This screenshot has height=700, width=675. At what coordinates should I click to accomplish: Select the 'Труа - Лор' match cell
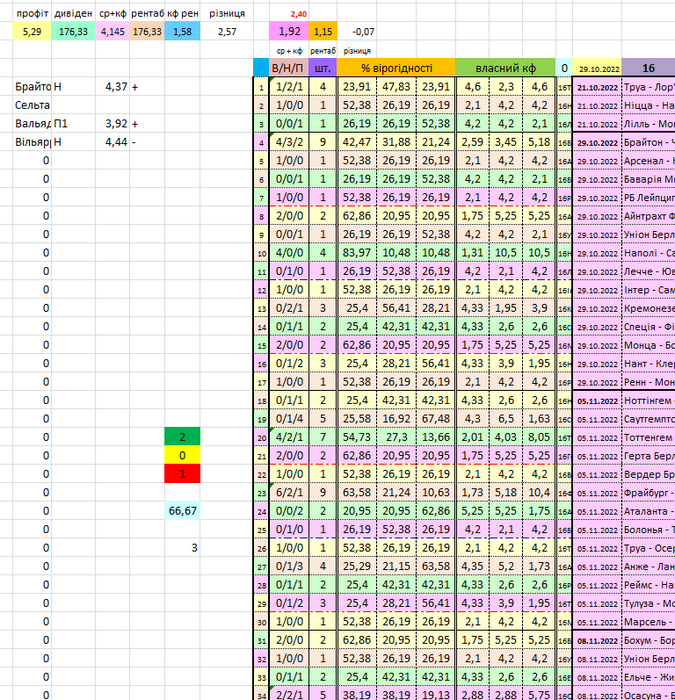pyautogui.click(x=648, y=87)
